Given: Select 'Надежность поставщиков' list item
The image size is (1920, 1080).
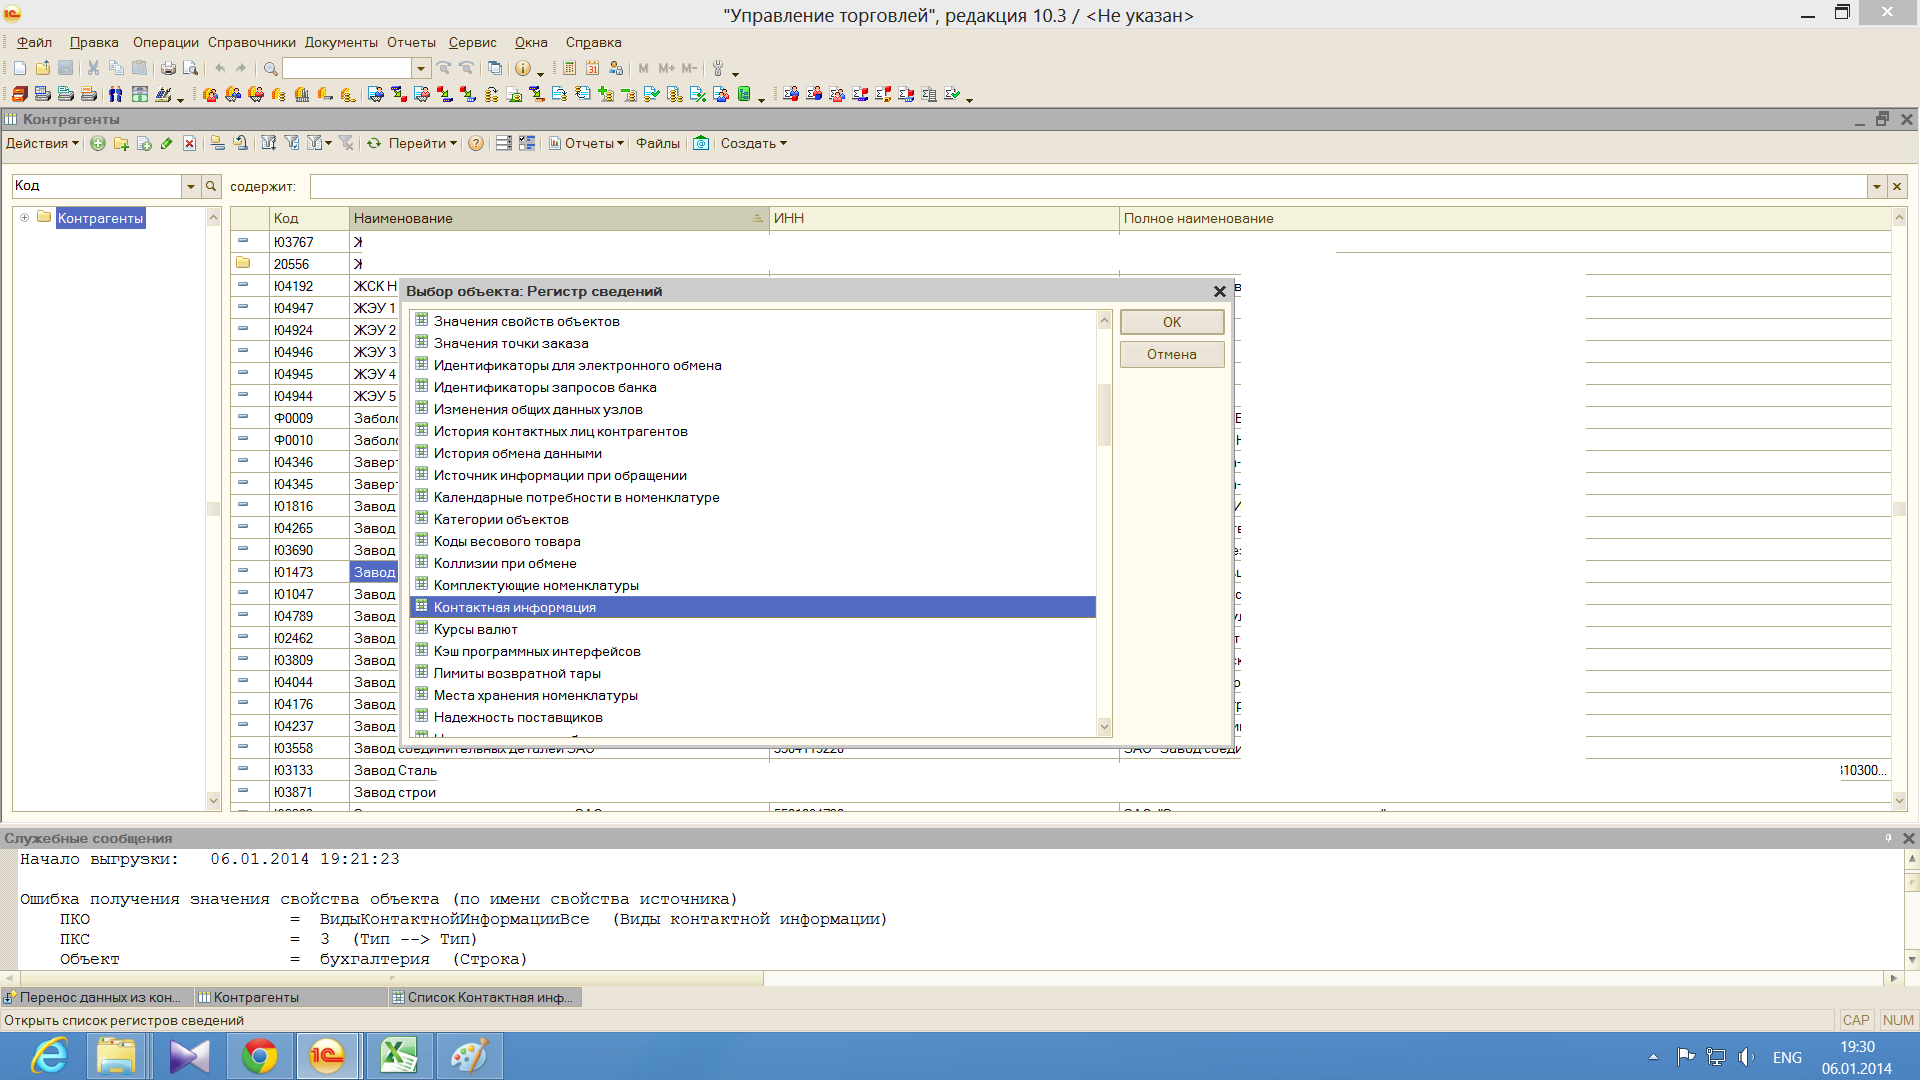Looking at the screenshot, I should coord(753,717).
